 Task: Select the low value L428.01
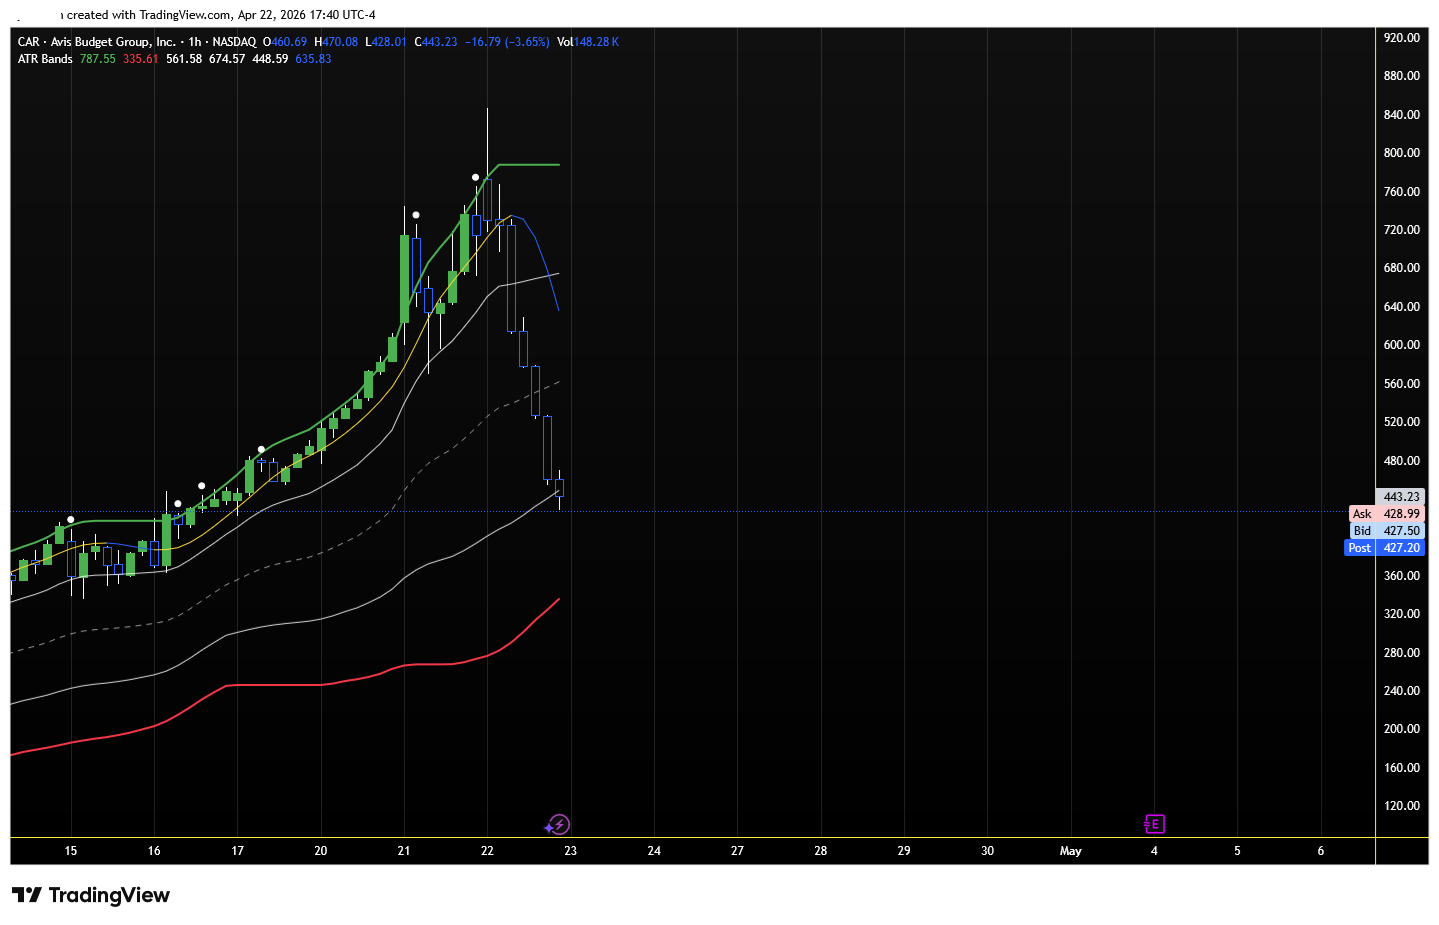tap(386, 42)
